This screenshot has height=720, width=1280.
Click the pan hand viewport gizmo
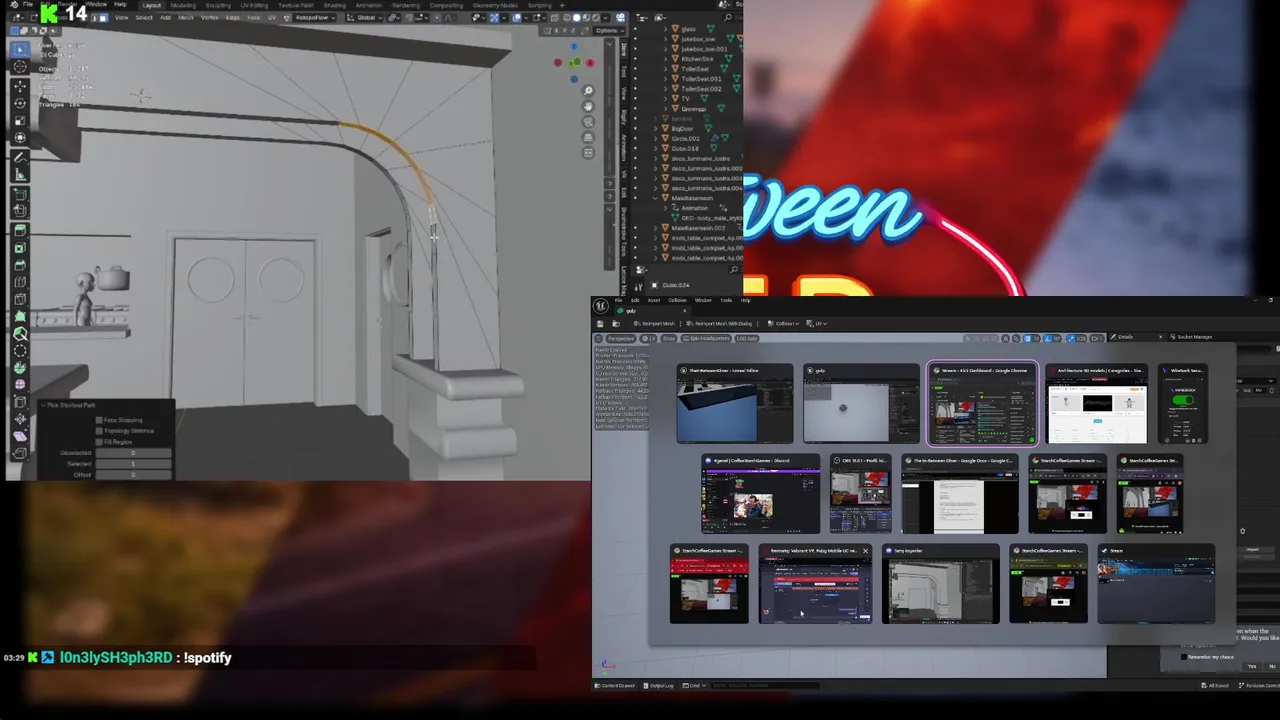point(589,106)
